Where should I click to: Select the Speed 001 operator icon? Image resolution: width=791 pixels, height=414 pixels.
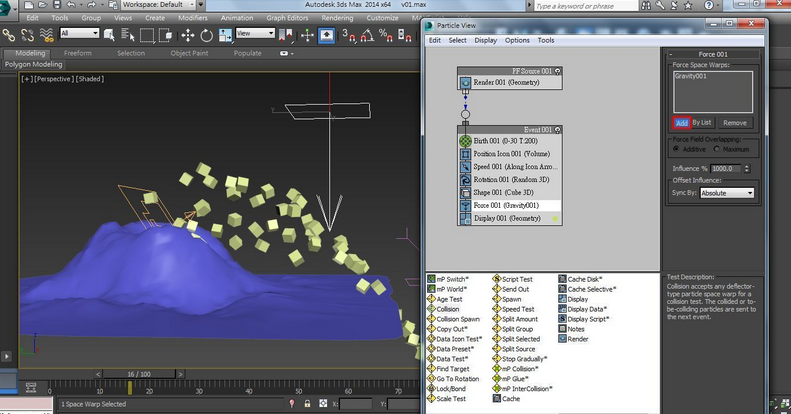(465, 166)
